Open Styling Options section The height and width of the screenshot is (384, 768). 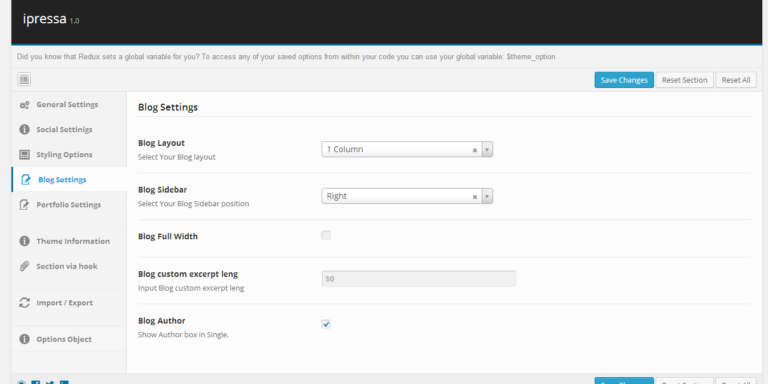[69, 154]
